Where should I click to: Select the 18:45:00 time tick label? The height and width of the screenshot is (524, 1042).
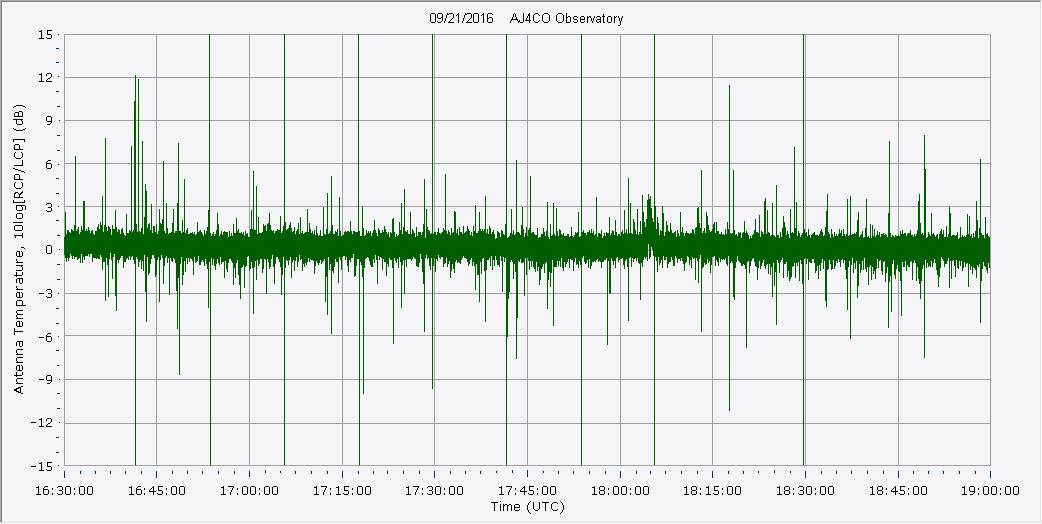898,491
